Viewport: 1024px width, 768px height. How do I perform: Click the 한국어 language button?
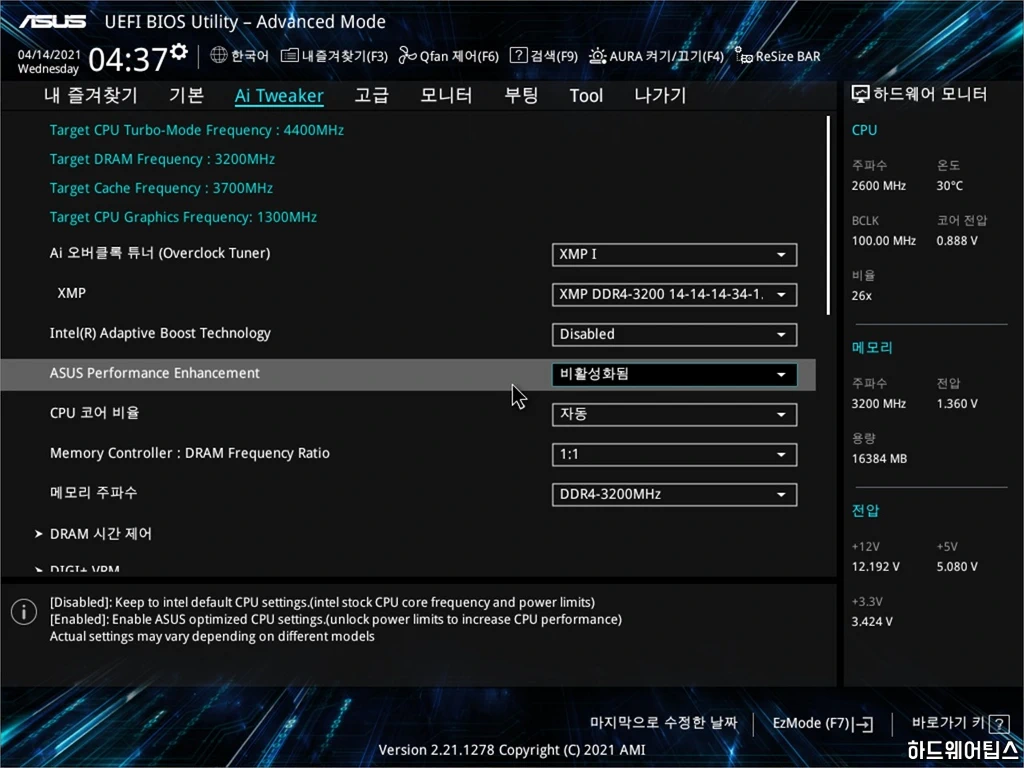(240, 56)
